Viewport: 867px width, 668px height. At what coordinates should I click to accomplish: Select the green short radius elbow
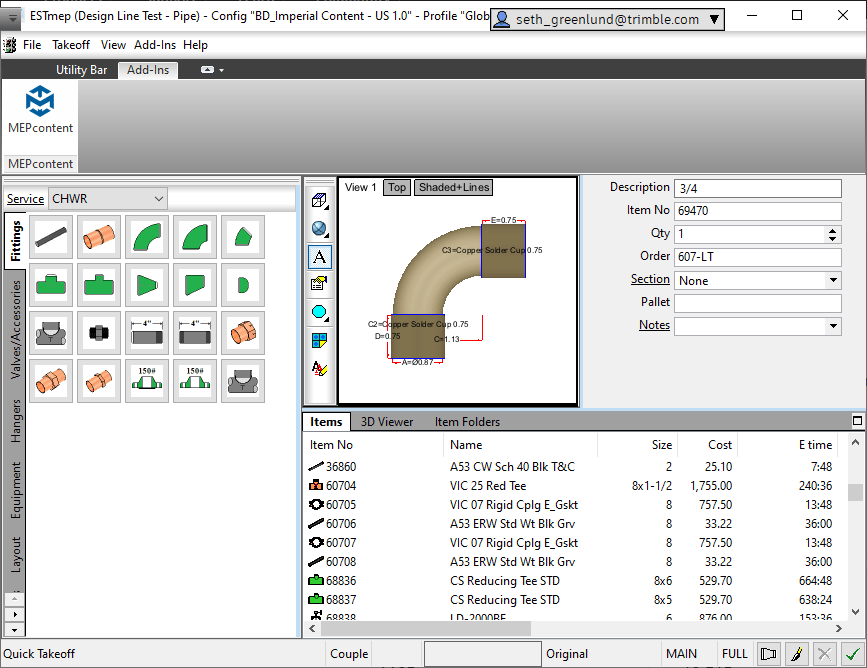click(195, 237)
